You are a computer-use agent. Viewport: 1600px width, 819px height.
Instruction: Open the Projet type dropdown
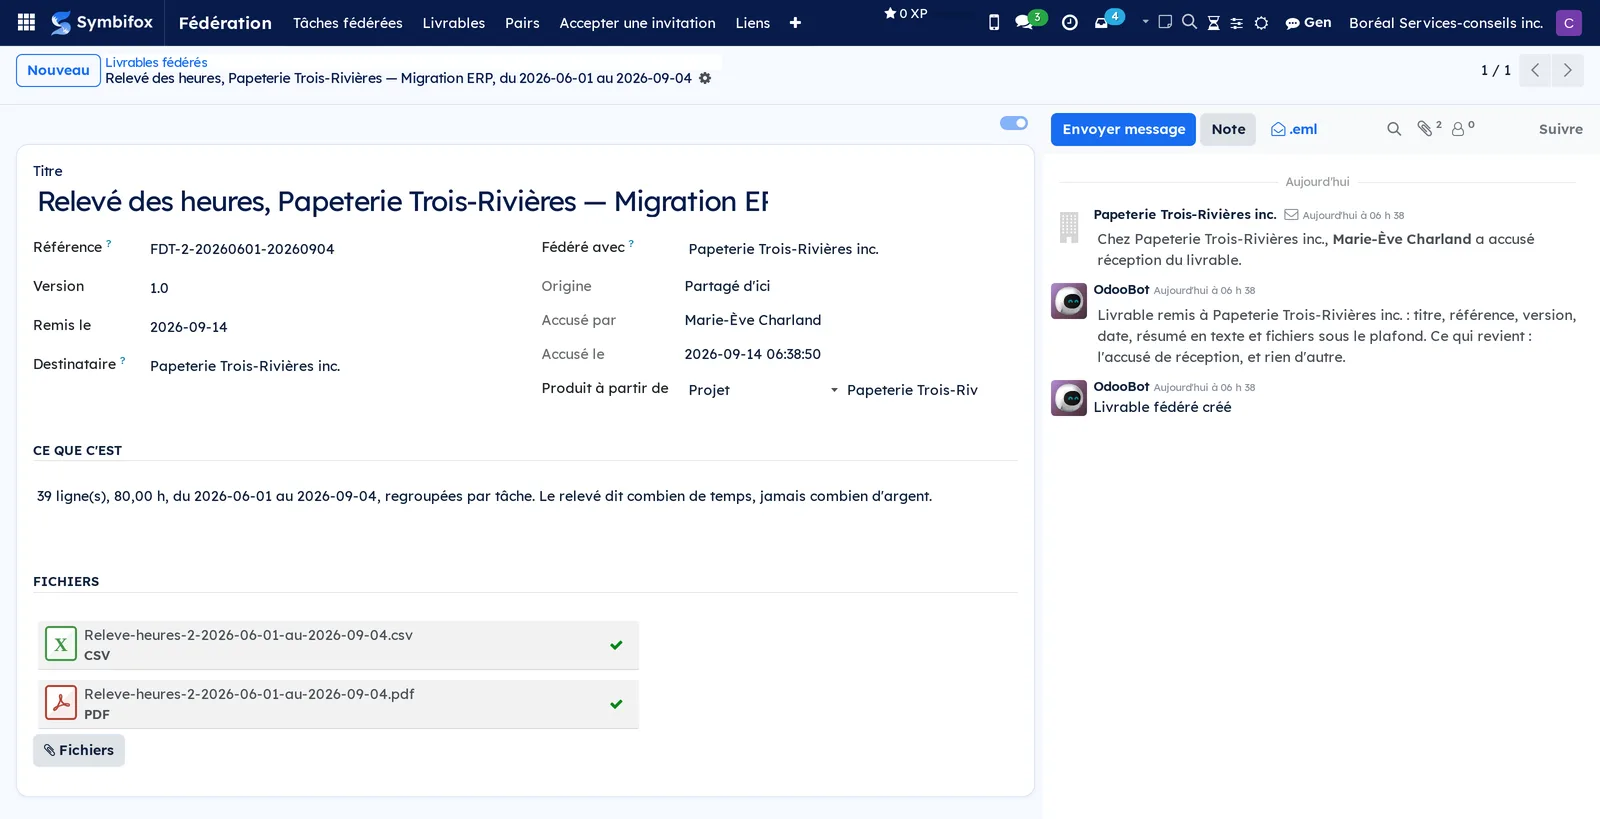tap(762, 390)
